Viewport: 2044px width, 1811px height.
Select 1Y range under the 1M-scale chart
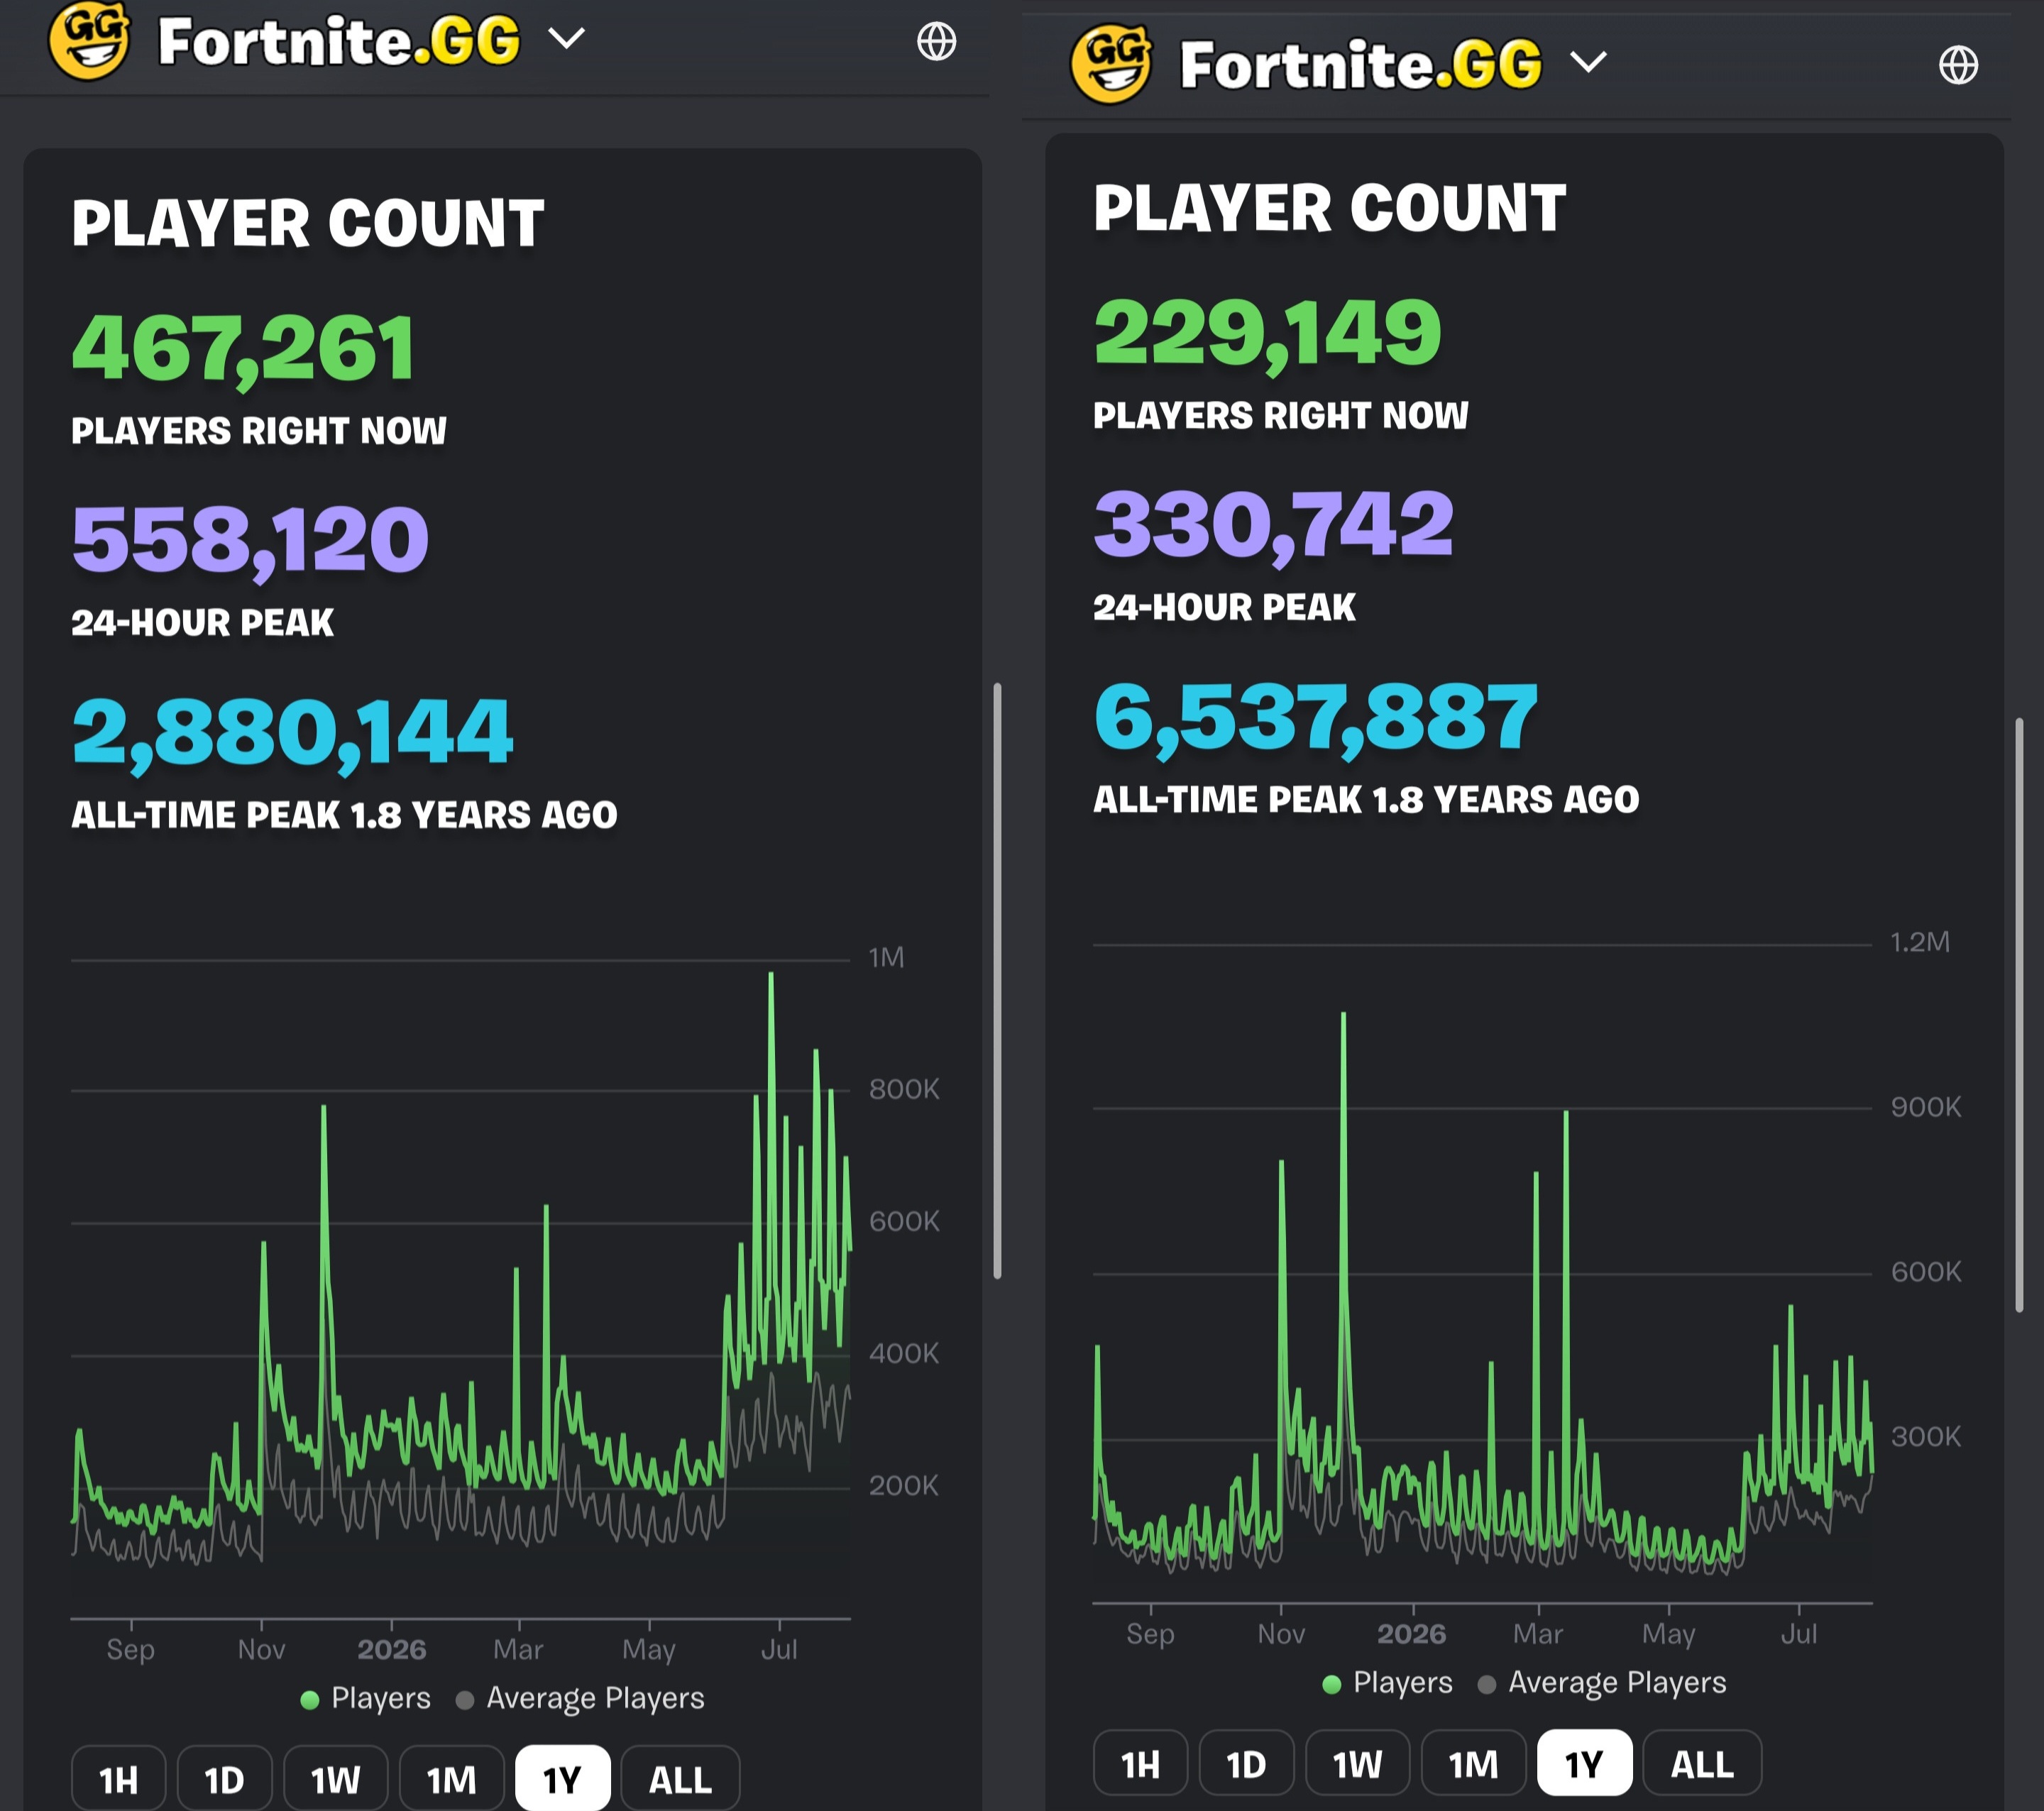[563, 1779]
